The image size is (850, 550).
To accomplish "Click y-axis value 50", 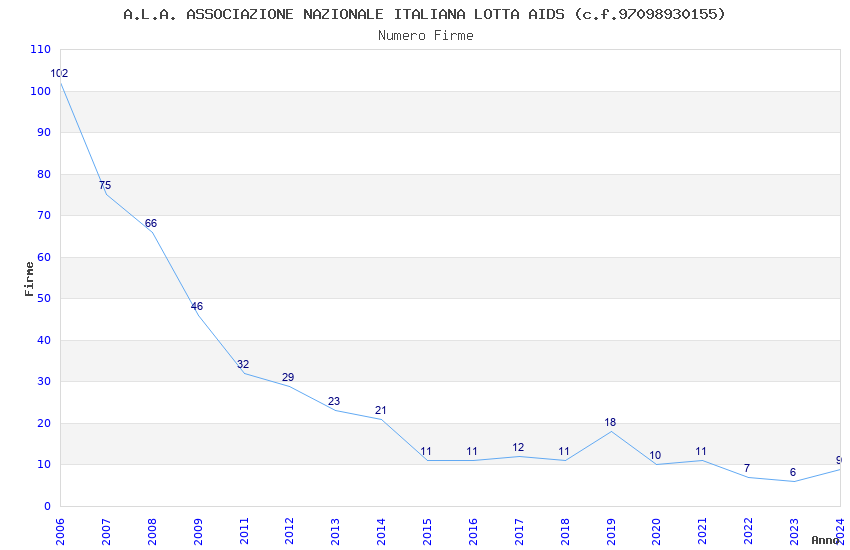I will (44, 298).
